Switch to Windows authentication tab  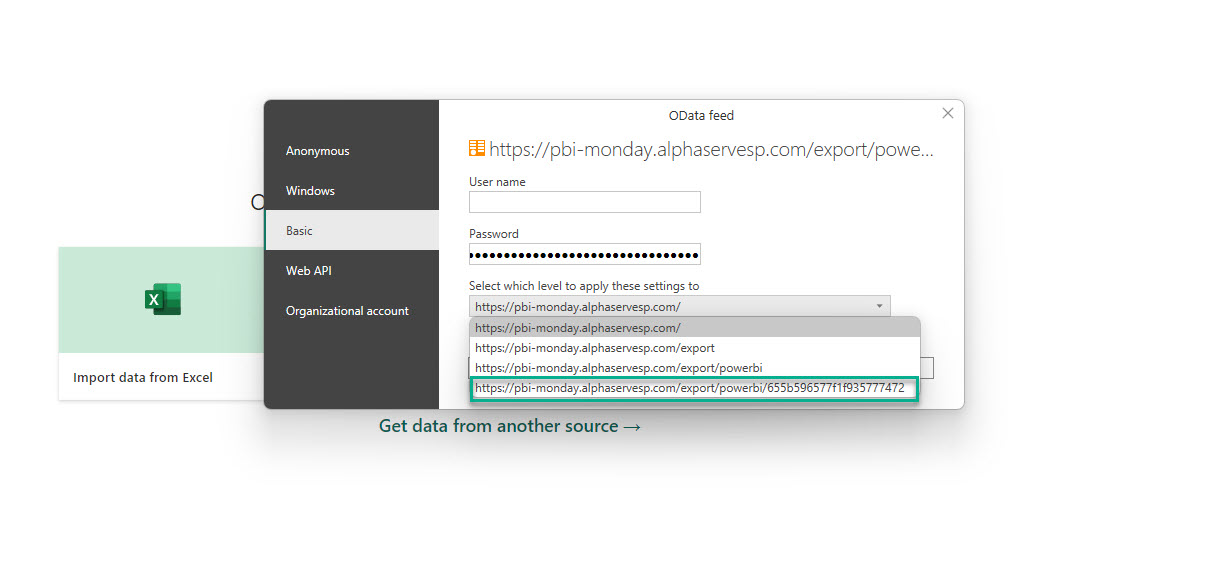coord(310,191)
